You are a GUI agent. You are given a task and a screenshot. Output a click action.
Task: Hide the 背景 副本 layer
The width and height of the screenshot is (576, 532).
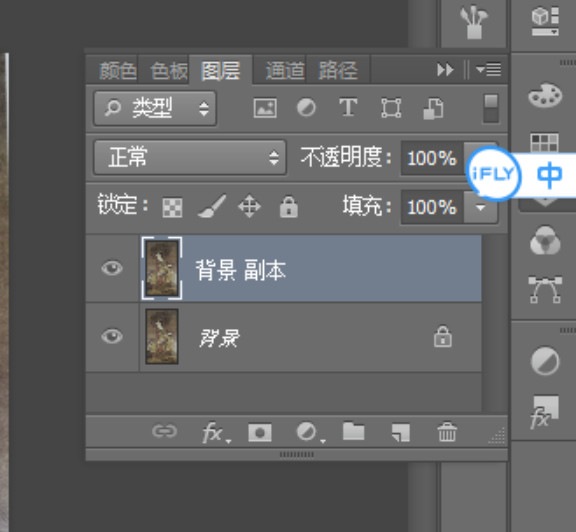112,268
